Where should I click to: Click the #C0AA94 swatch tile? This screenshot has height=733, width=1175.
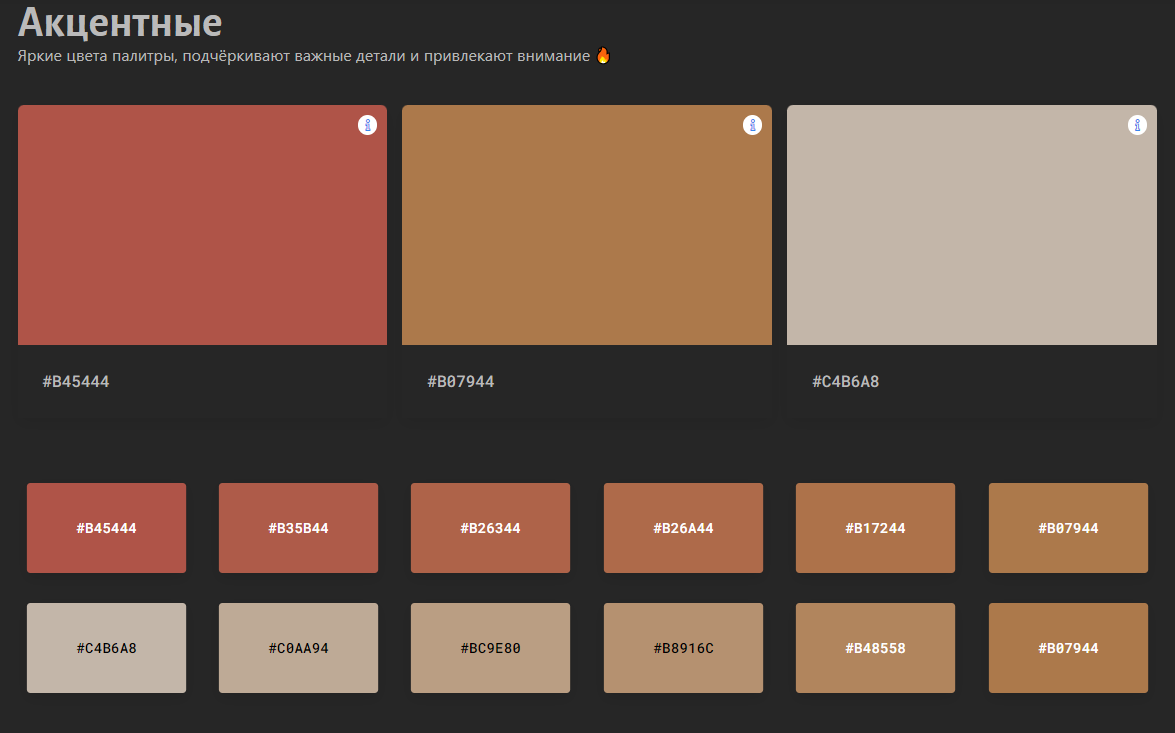point(298,648)
